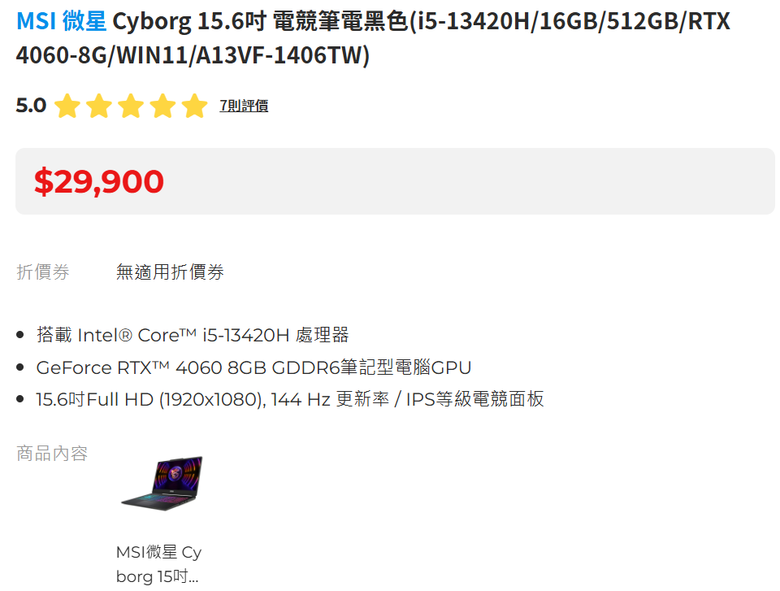Click the i5-13420H processor bullet point
The height and width of the screenshot is (591, 780).
193,335
